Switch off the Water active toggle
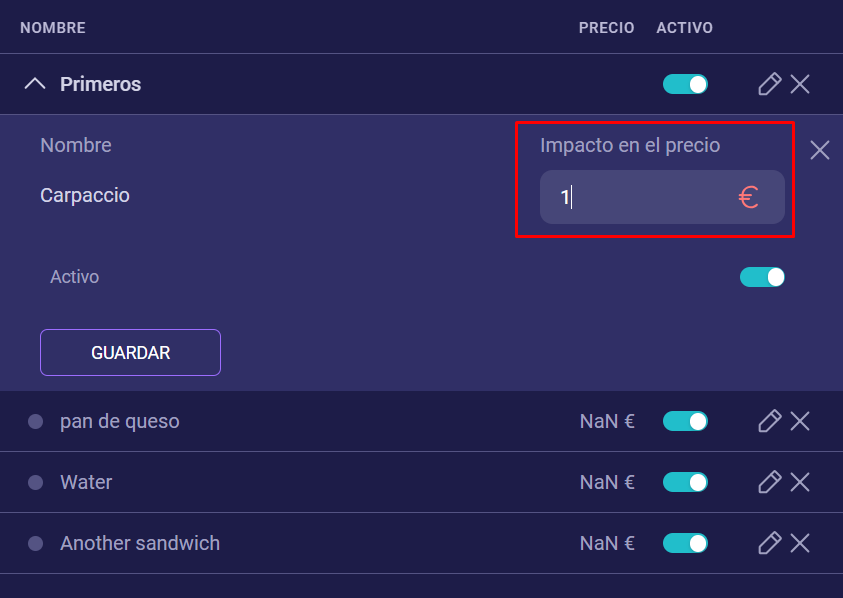The height and width of the screenshot is (598, 843). point(685,482)
